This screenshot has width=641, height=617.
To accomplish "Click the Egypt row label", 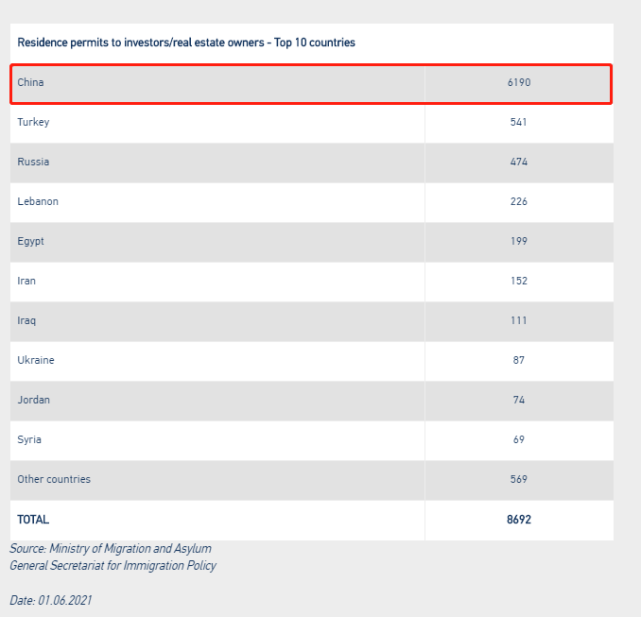I will point(31,241).
